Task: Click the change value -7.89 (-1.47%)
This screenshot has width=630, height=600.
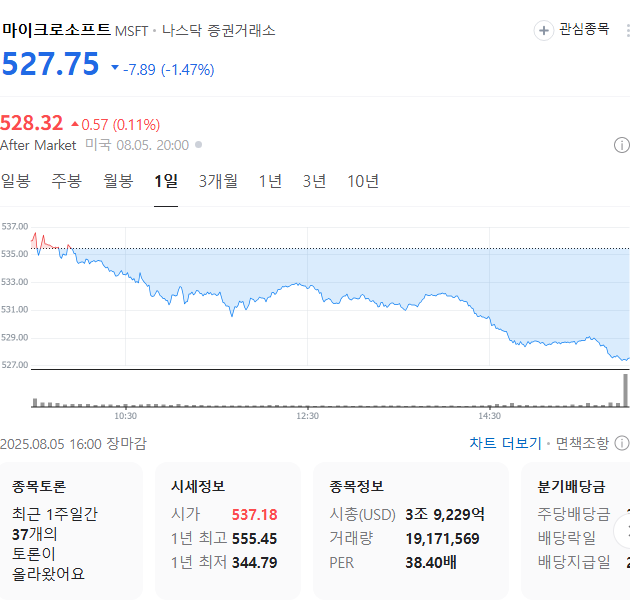Action: (x=168, y=70)
